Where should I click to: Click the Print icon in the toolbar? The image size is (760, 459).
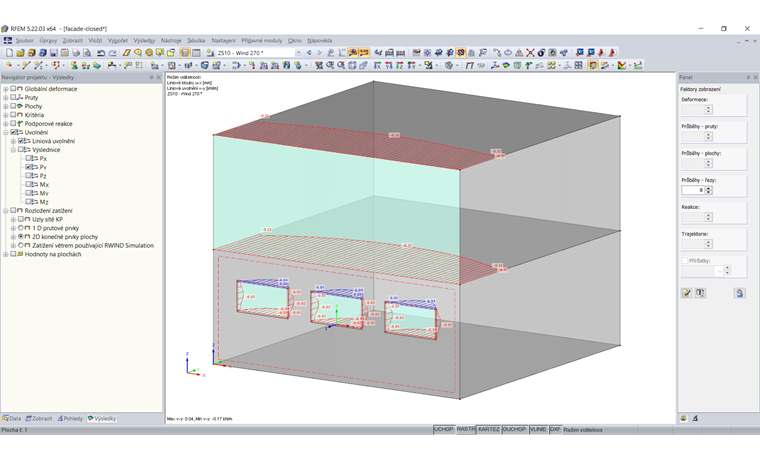[x=76, y=53]
